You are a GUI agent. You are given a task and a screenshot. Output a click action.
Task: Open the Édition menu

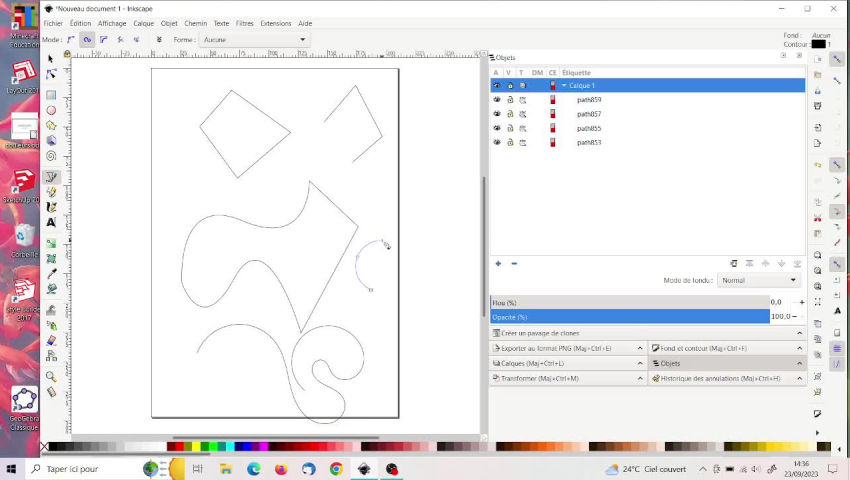click(x=80, y=23)
